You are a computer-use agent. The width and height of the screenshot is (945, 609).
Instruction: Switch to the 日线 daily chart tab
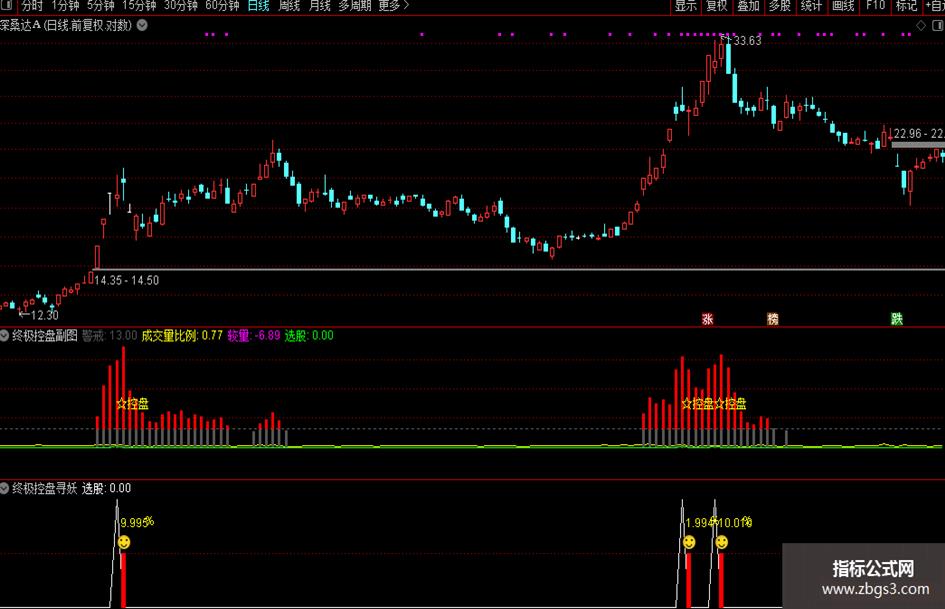pyautogui.click(x=259, y=6)
